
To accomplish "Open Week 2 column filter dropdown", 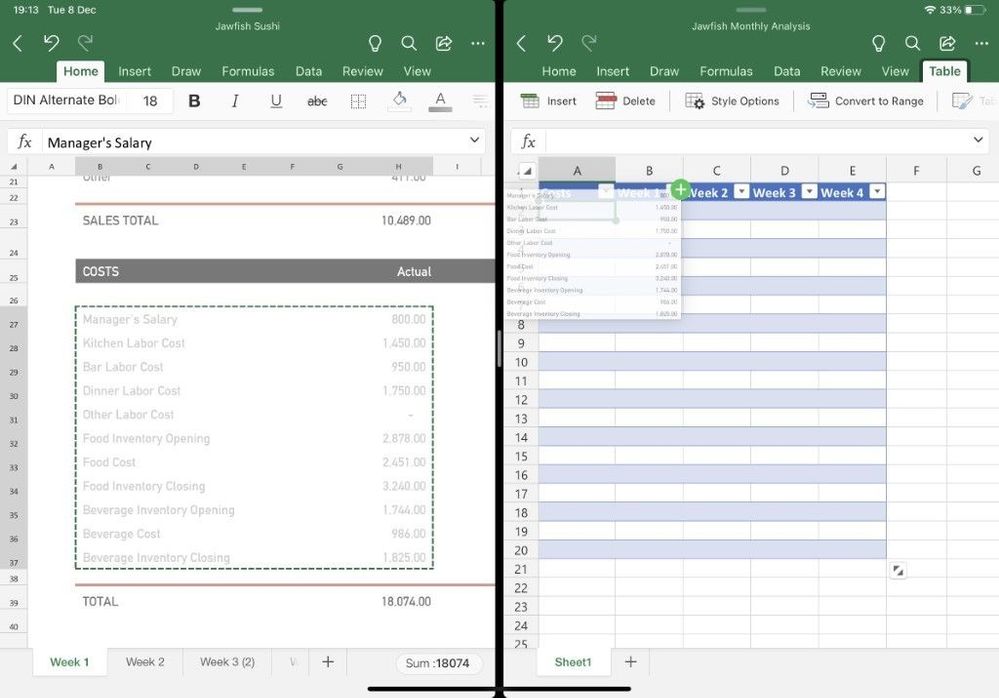I will pyautogui.click(x=742, y=192).
